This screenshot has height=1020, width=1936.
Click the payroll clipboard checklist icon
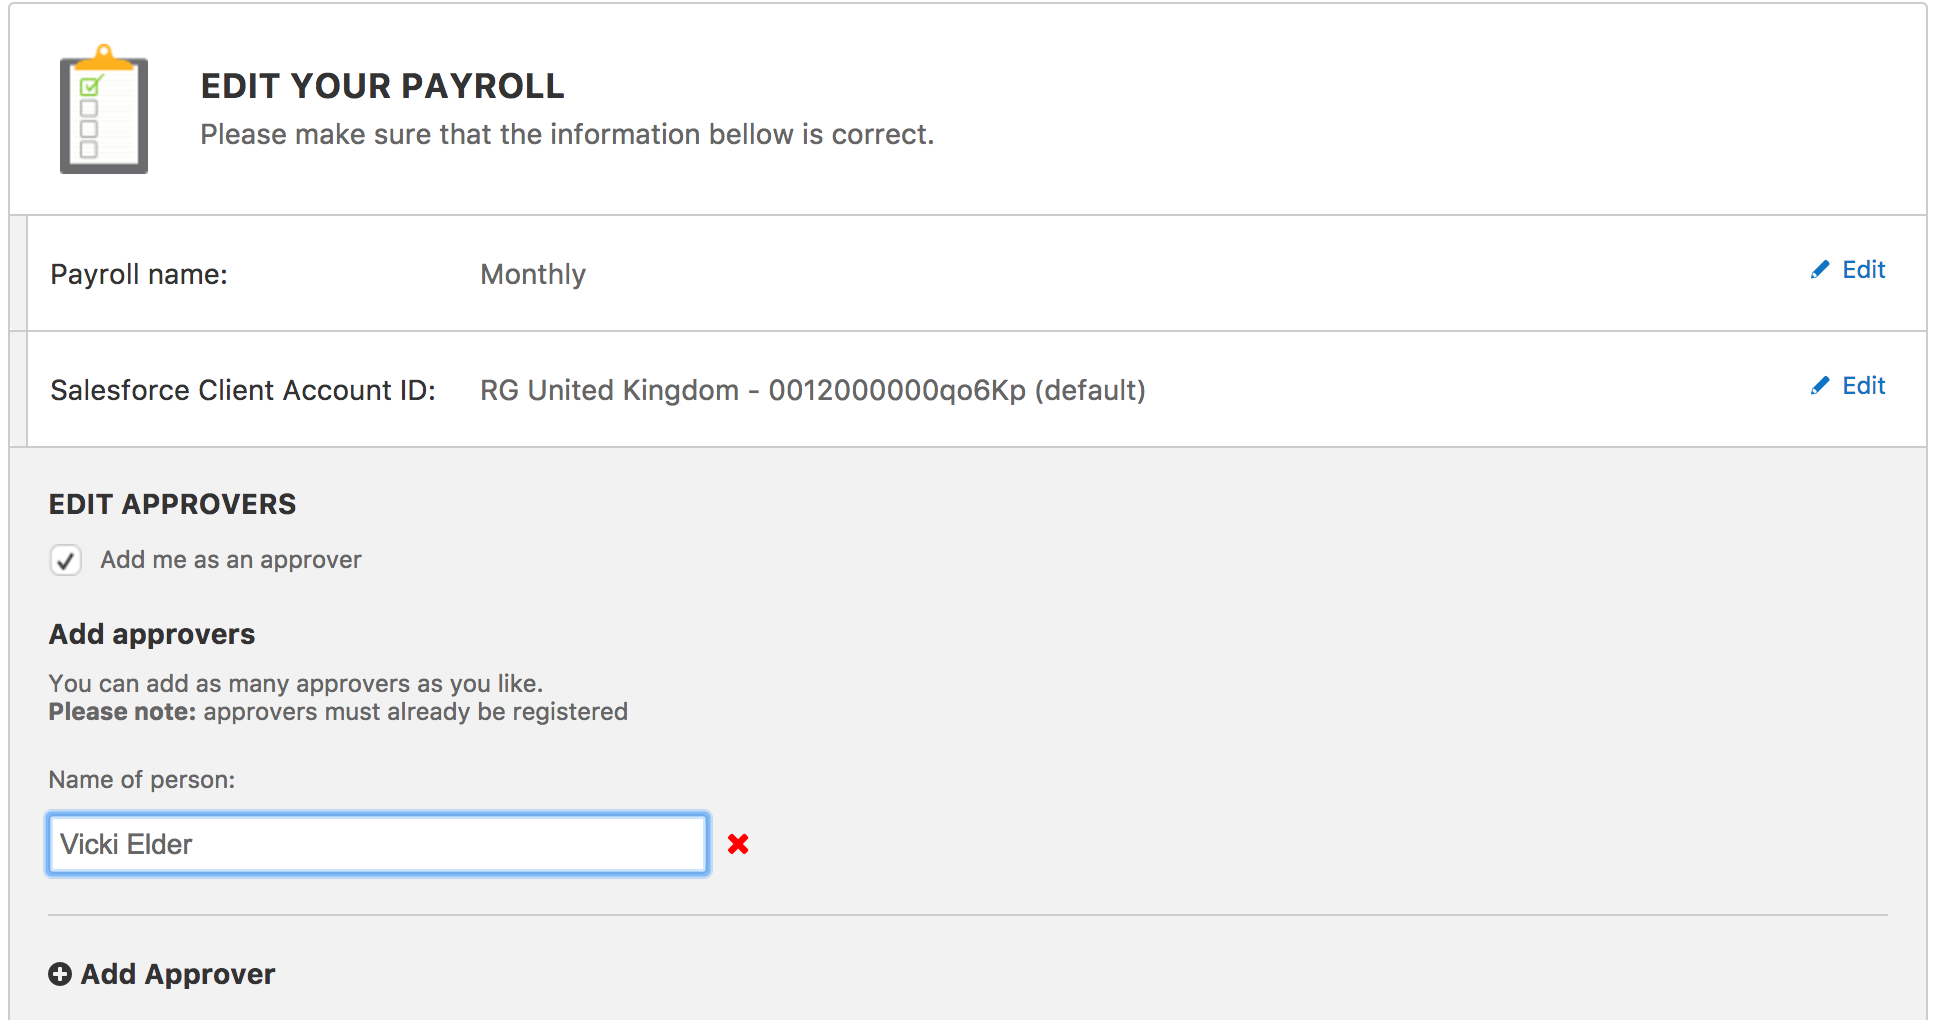point(104,109)
